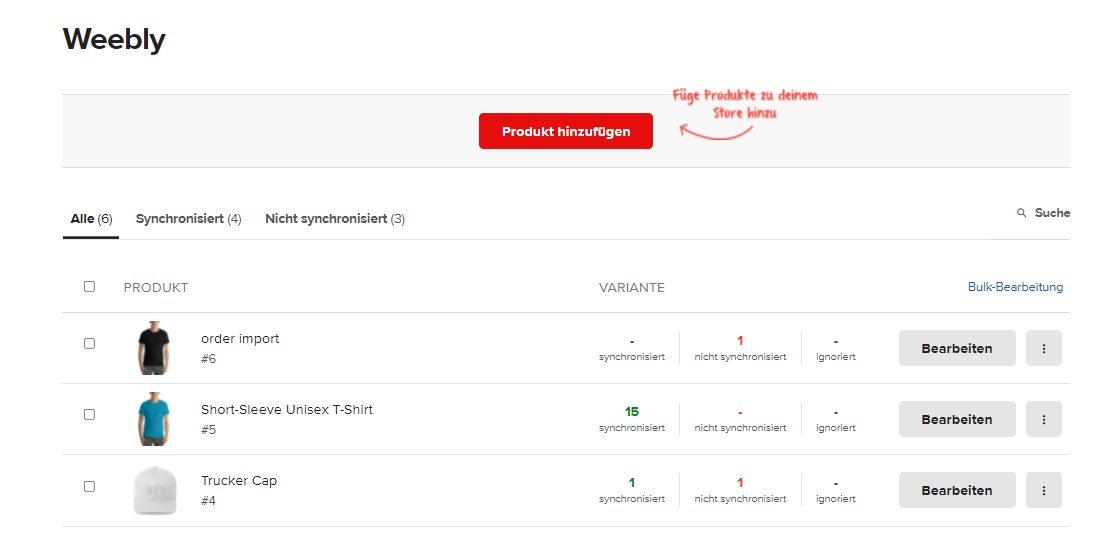Screen dimensions: 1107x533
Task: Click the VARIANTE column header
Action: tap(632, 287)
